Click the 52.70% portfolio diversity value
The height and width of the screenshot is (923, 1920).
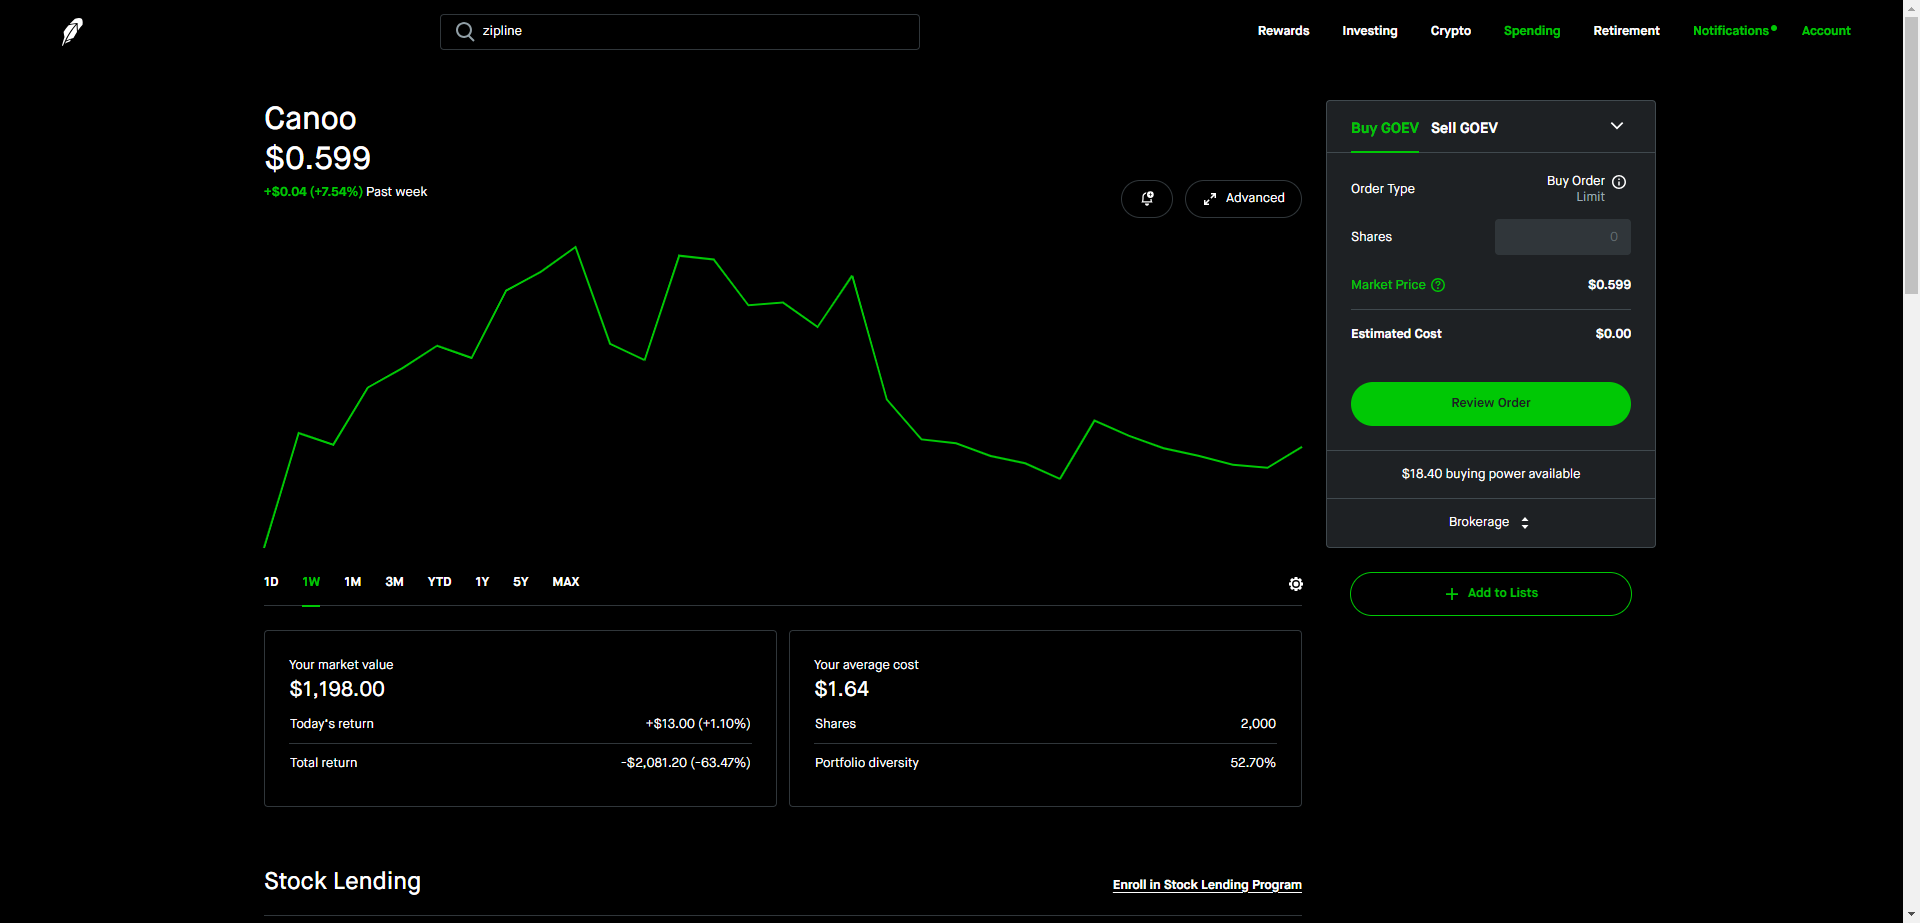tap(1253, 763)
